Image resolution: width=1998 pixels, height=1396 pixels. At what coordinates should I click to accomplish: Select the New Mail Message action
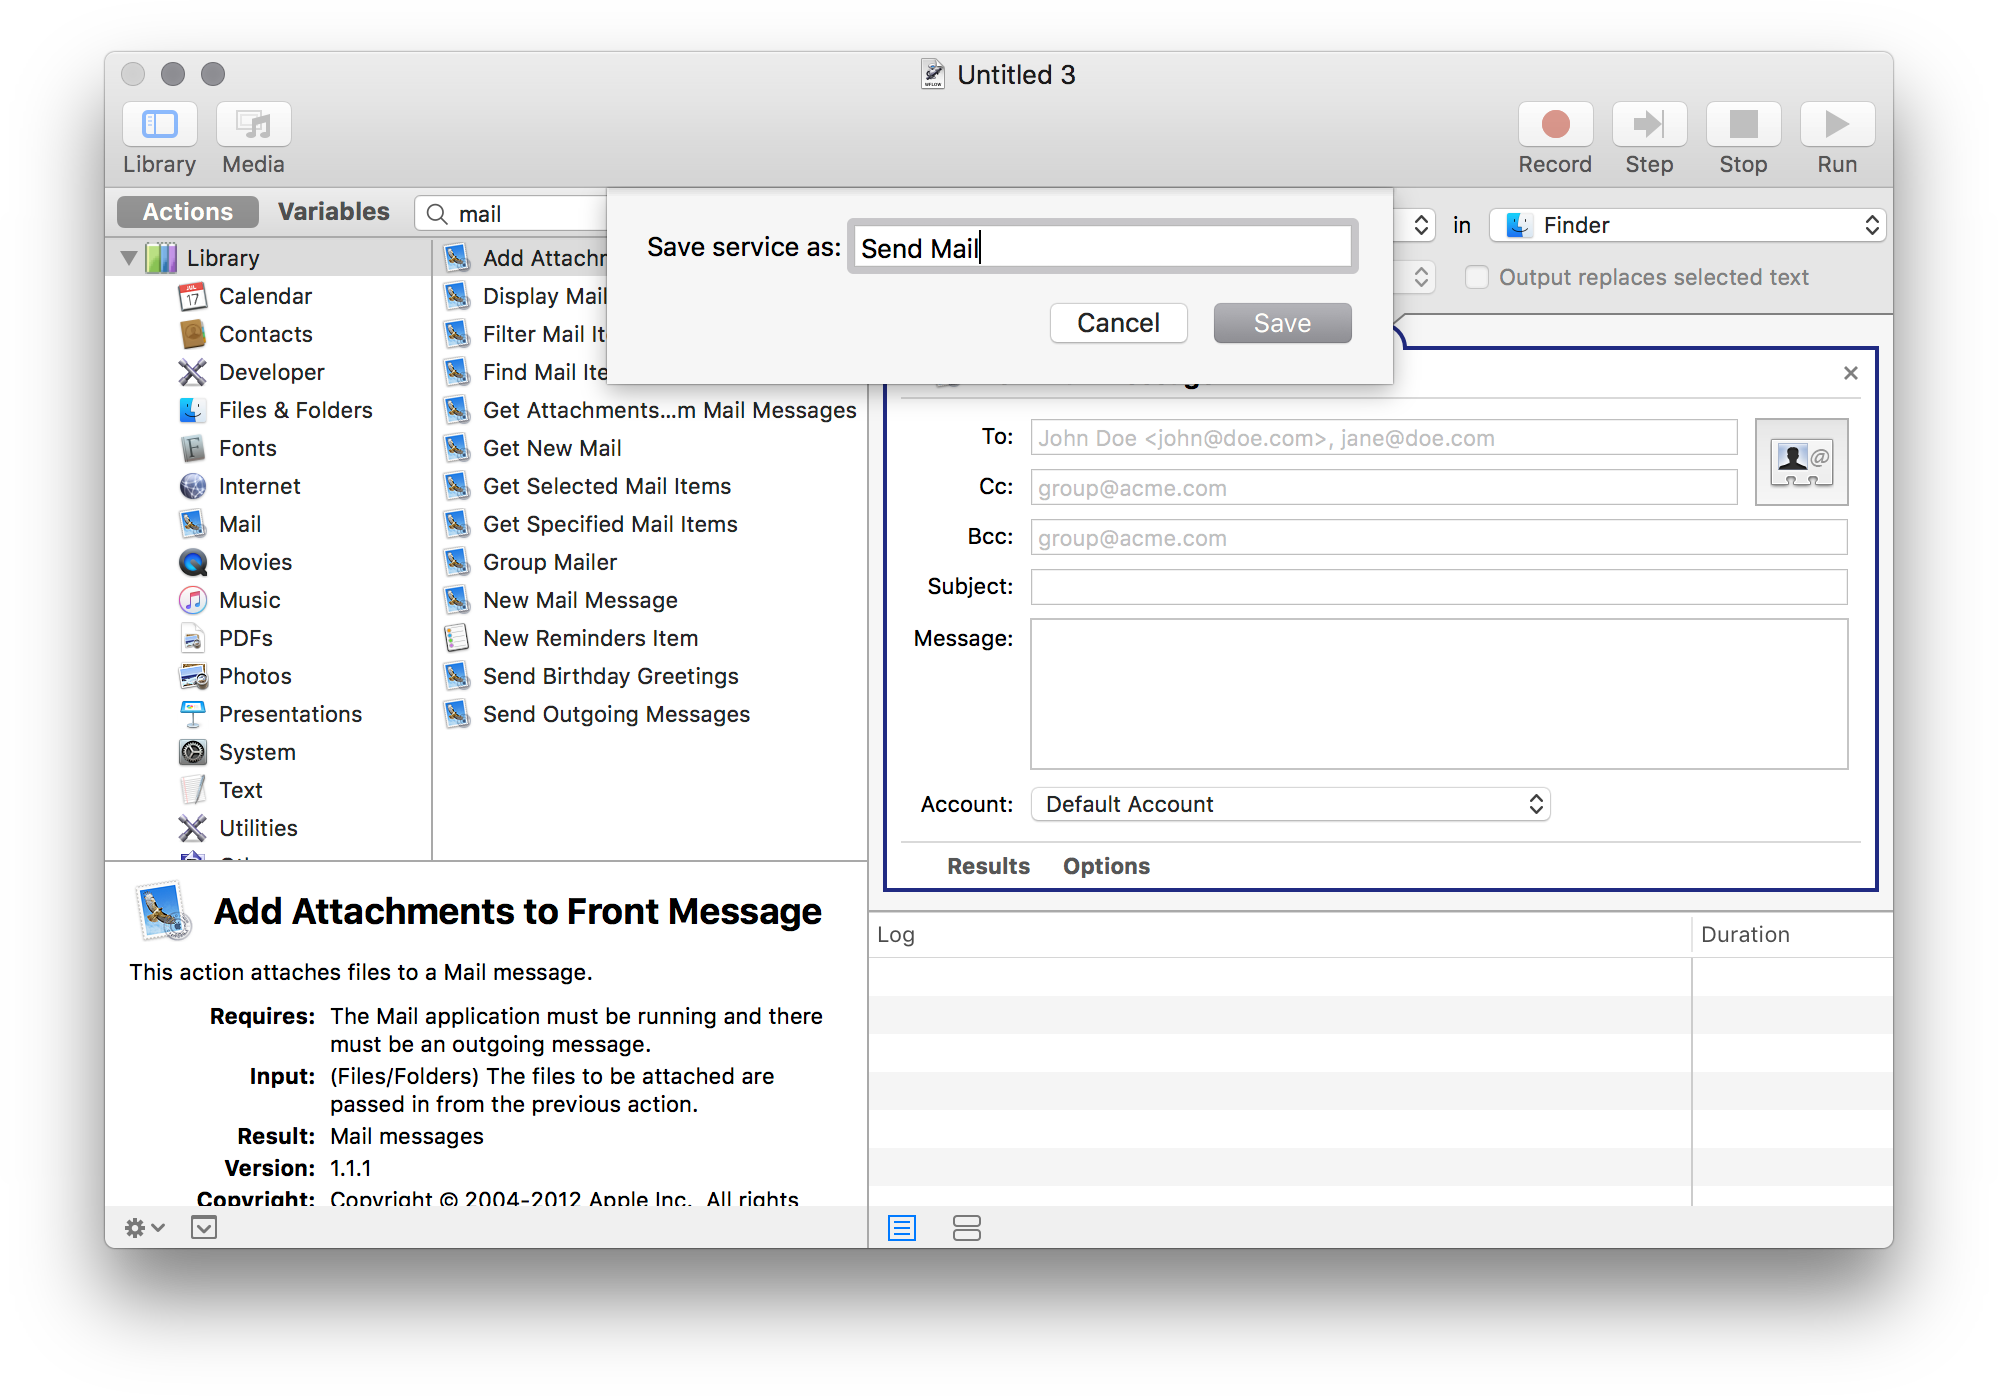coord(579,600)
